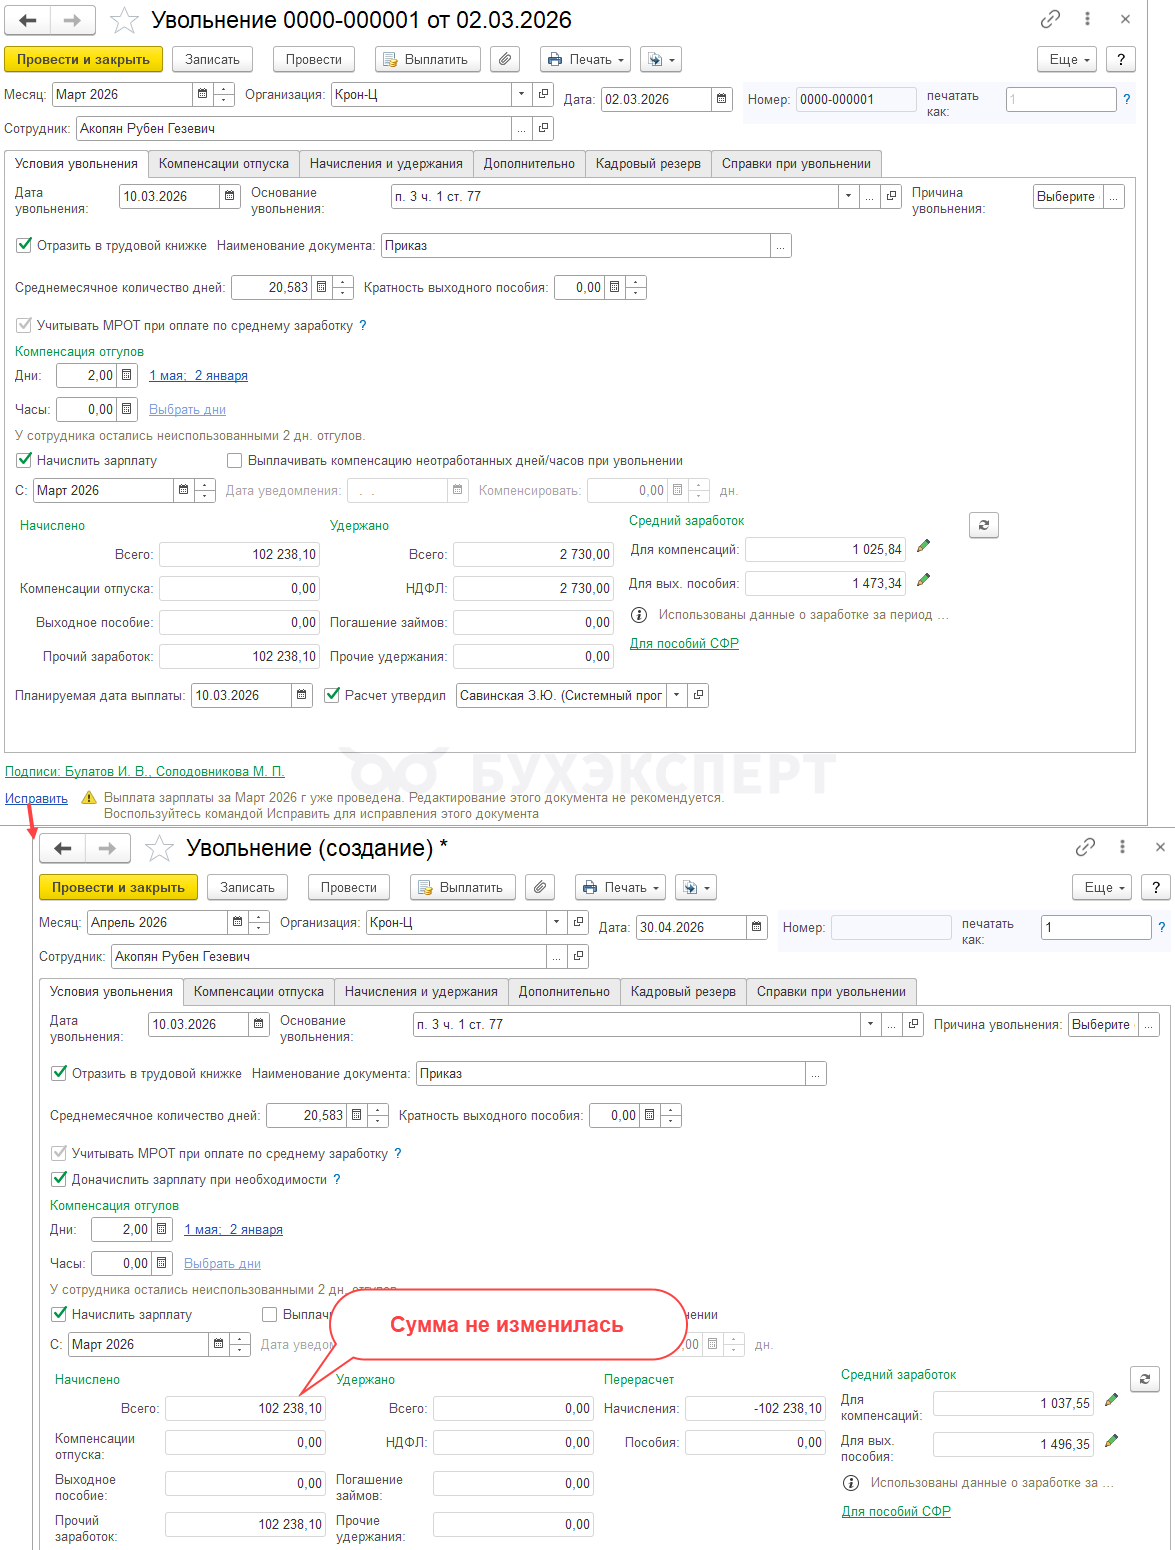
Task: Add top document to favorites with the star icon
Action: [x=124, y=20]
